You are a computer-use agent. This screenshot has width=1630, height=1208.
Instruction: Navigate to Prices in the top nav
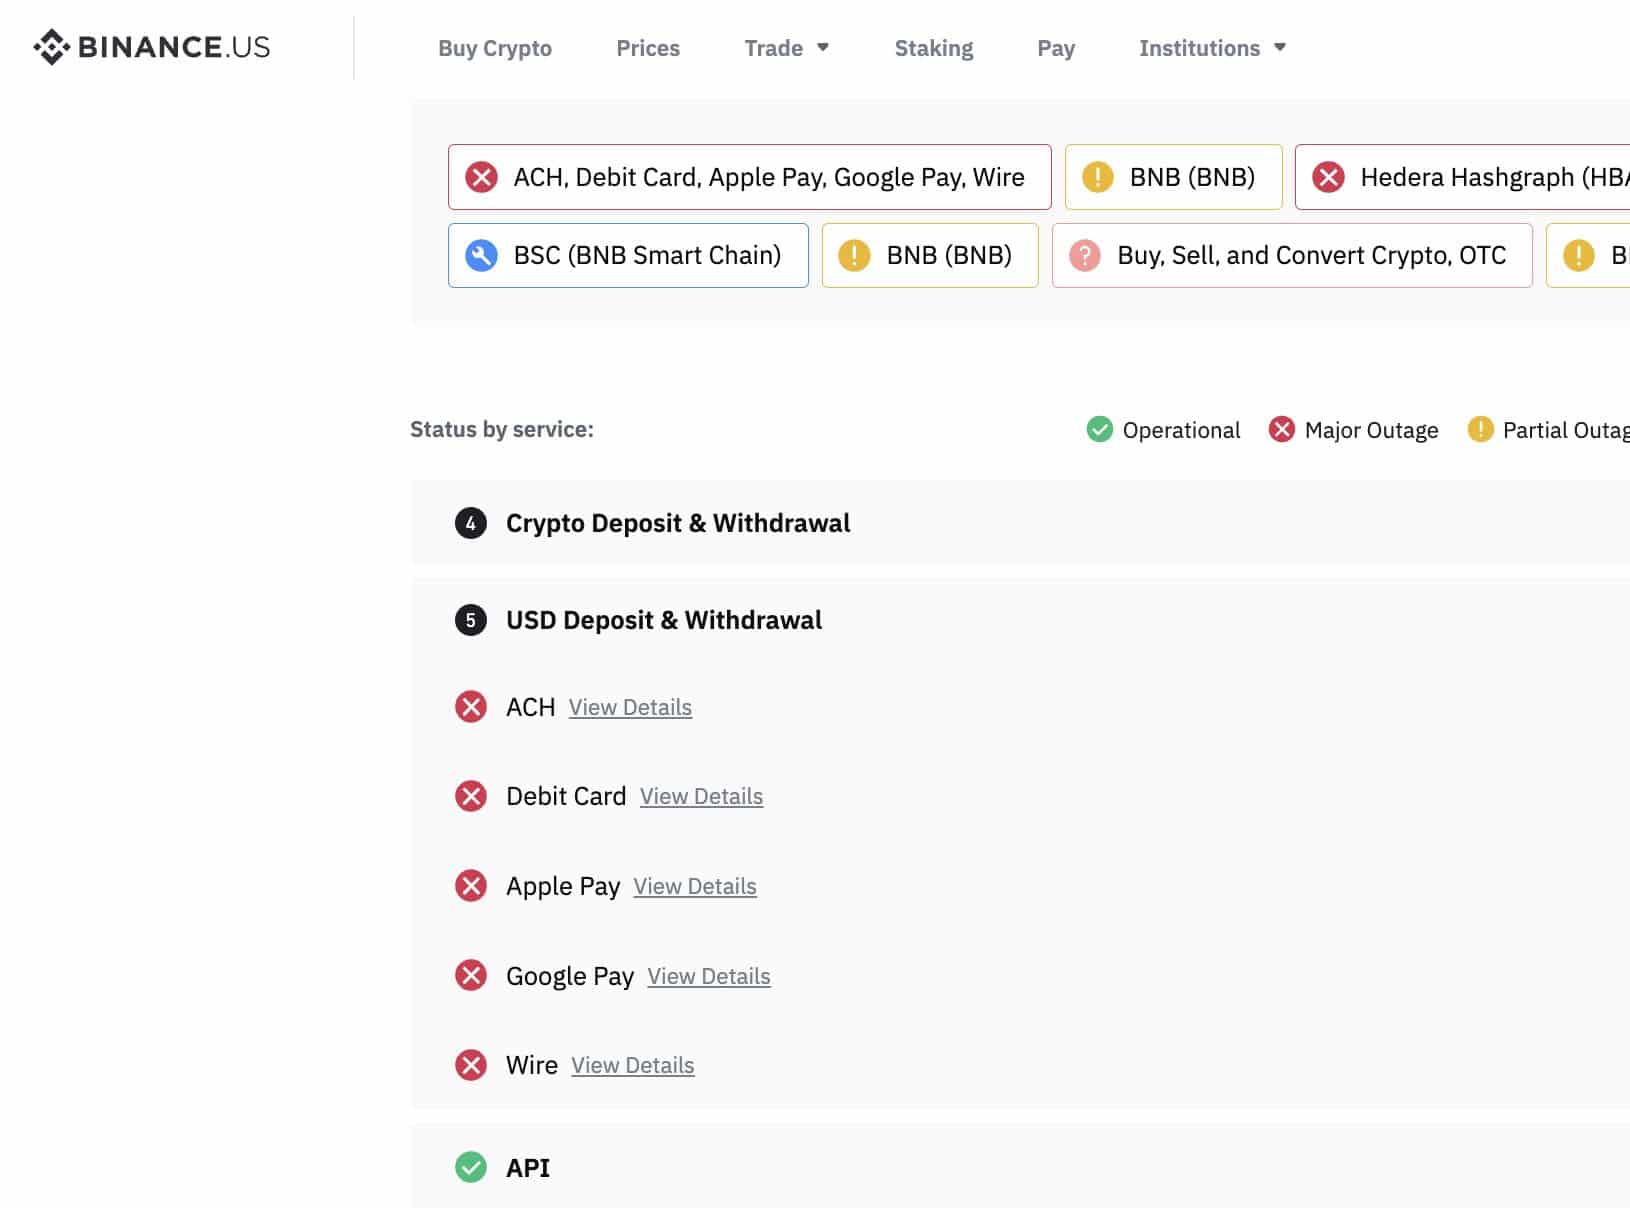coord(648,48)
